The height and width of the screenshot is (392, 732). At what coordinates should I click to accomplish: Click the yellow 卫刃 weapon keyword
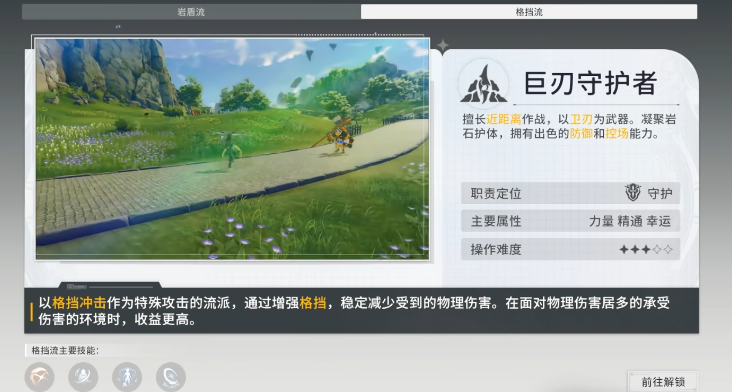[581, 119]
